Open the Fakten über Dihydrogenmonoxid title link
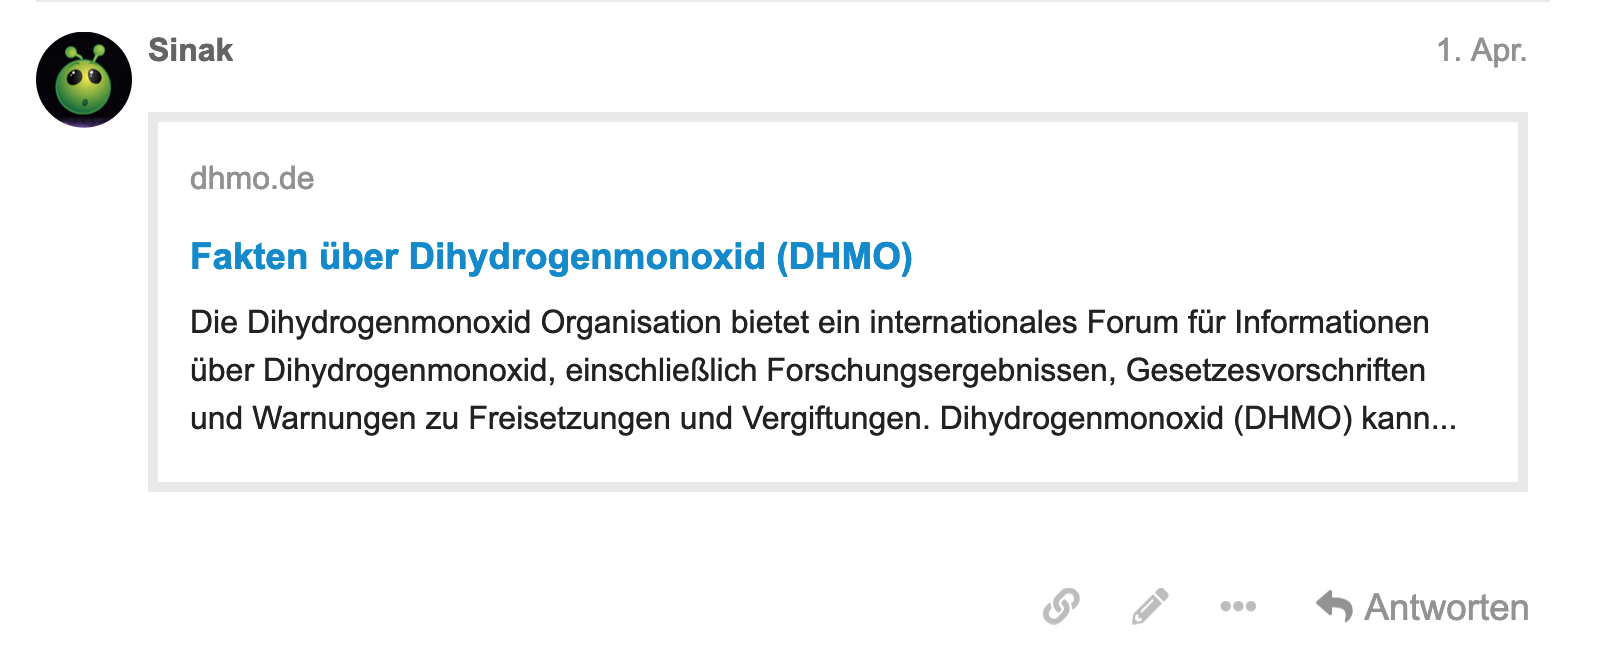This screenshot has height=662, width=1616. 480,257
